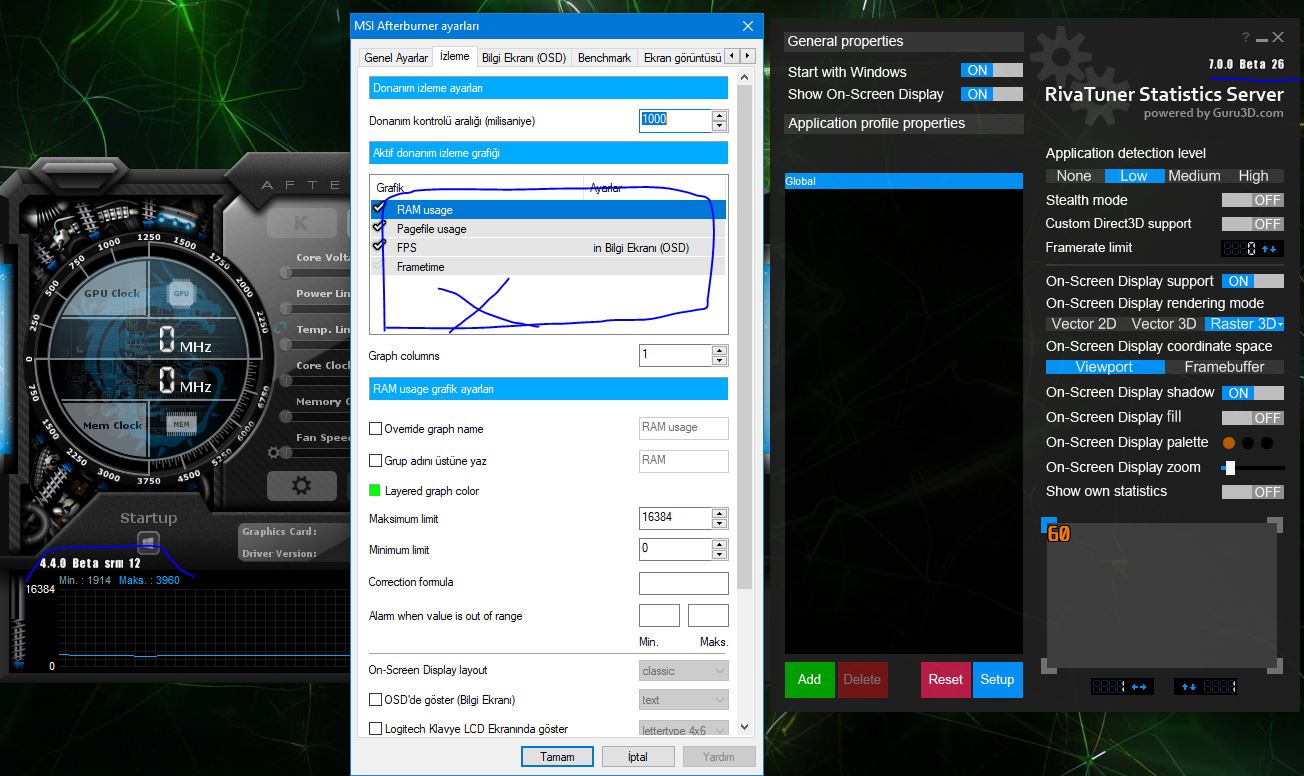The height and width of the screenshot is (776, 1304).
Task: Click the On-Screen Display zoom slider
Action: click(1253, 467)
